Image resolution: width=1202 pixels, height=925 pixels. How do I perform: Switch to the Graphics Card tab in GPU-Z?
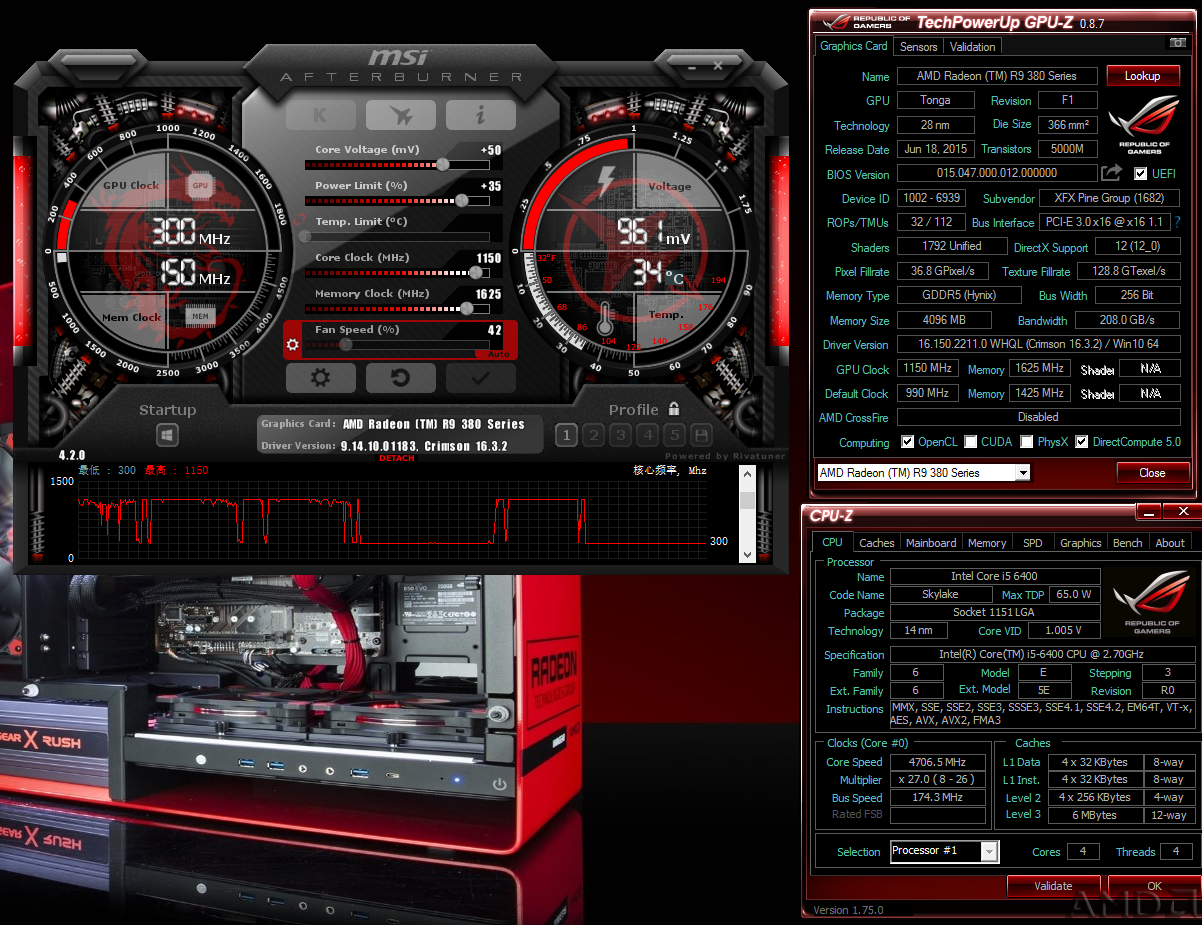(854, 46)
